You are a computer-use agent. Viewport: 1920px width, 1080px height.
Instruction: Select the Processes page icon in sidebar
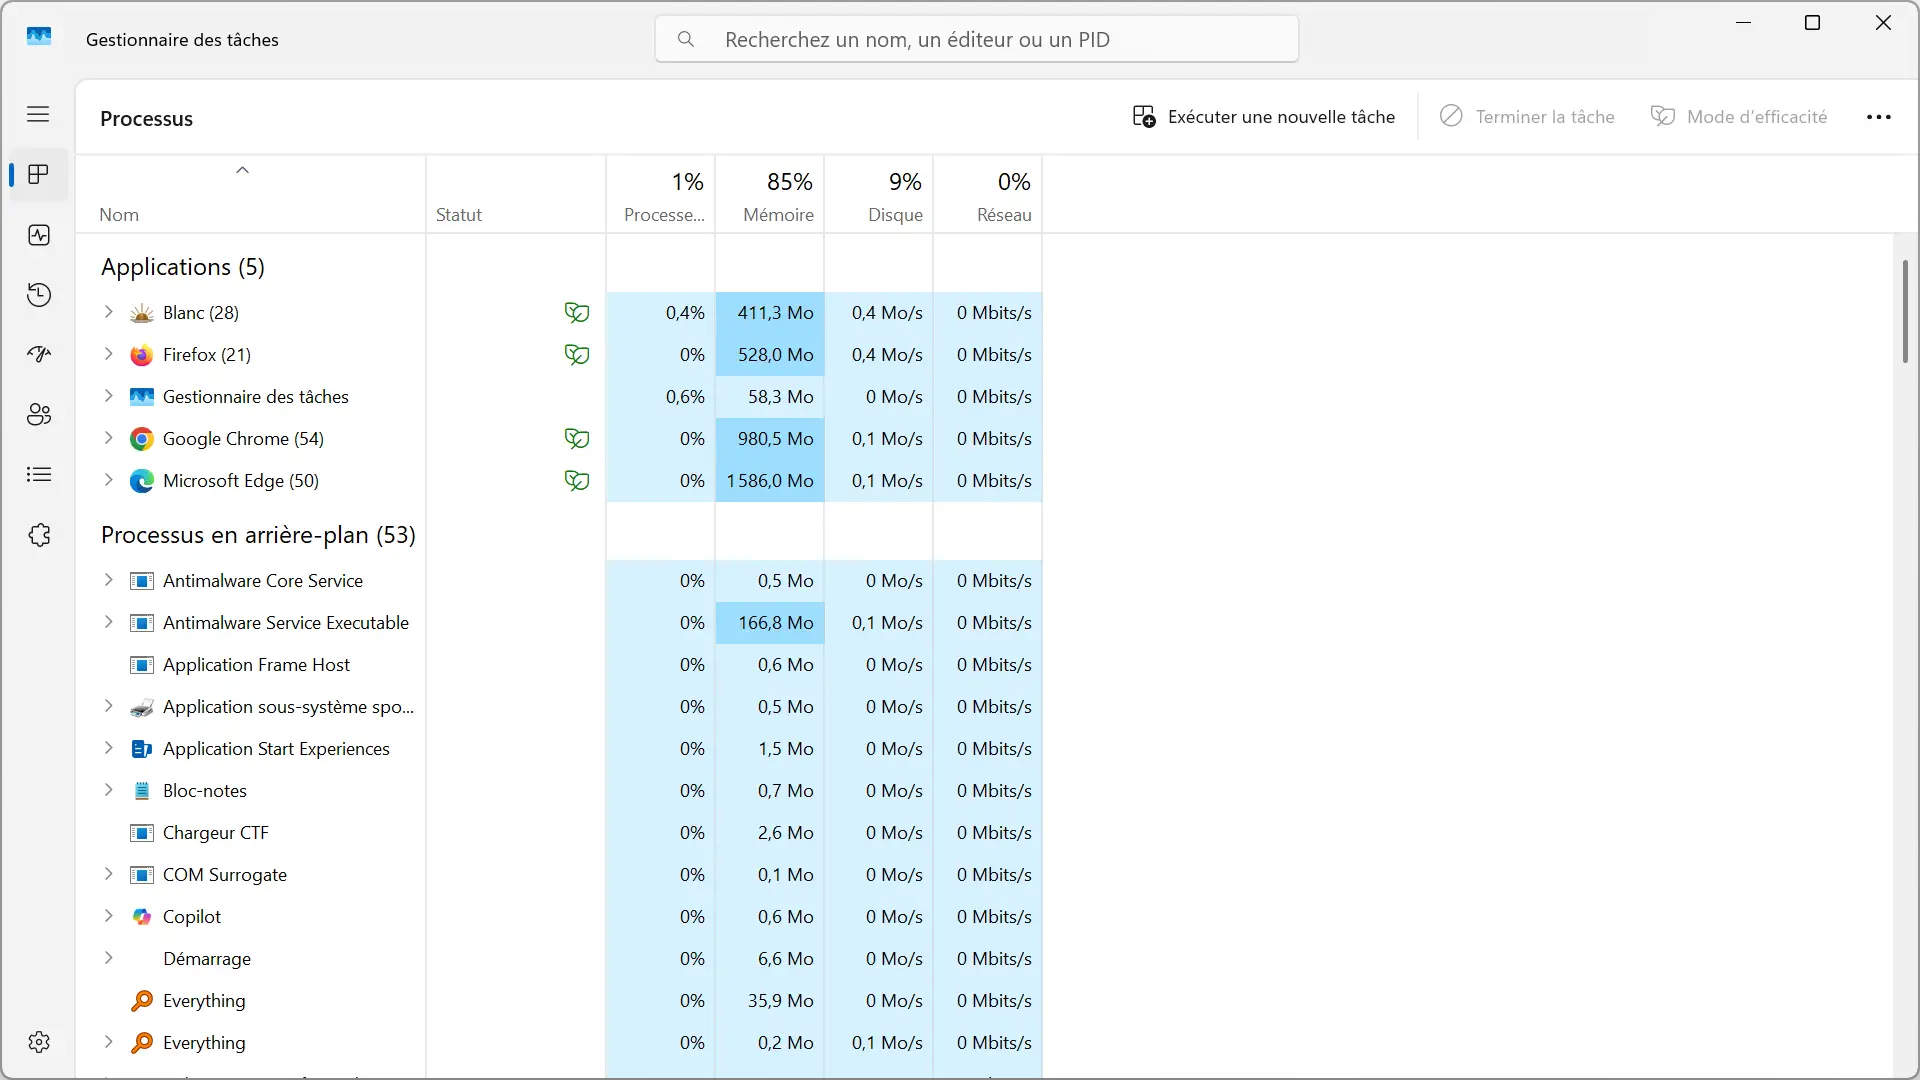pyautogui.click(x=39, y=175)
